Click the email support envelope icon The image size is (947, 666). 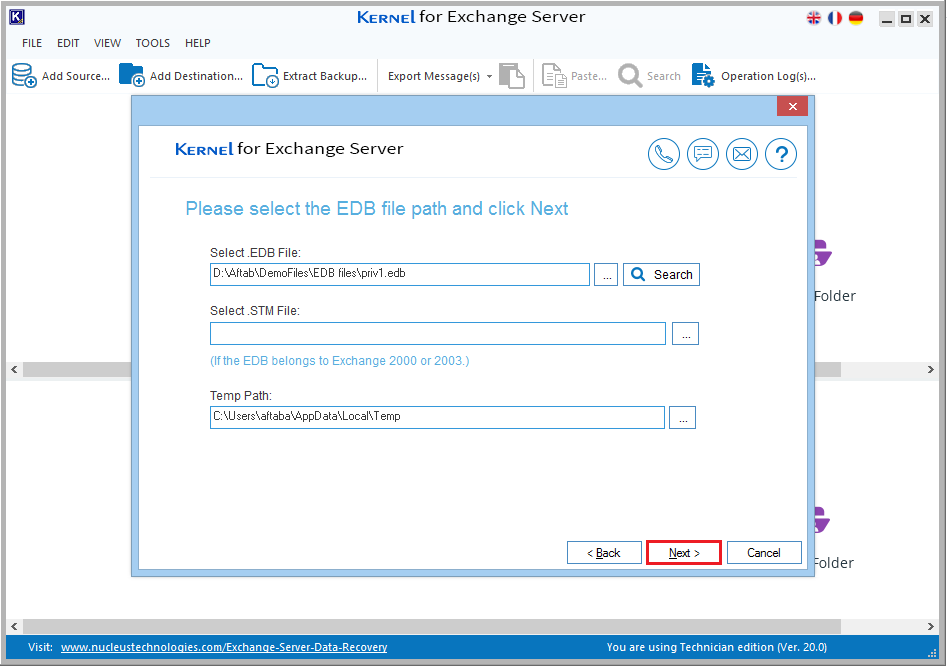(x=742, y=154)
